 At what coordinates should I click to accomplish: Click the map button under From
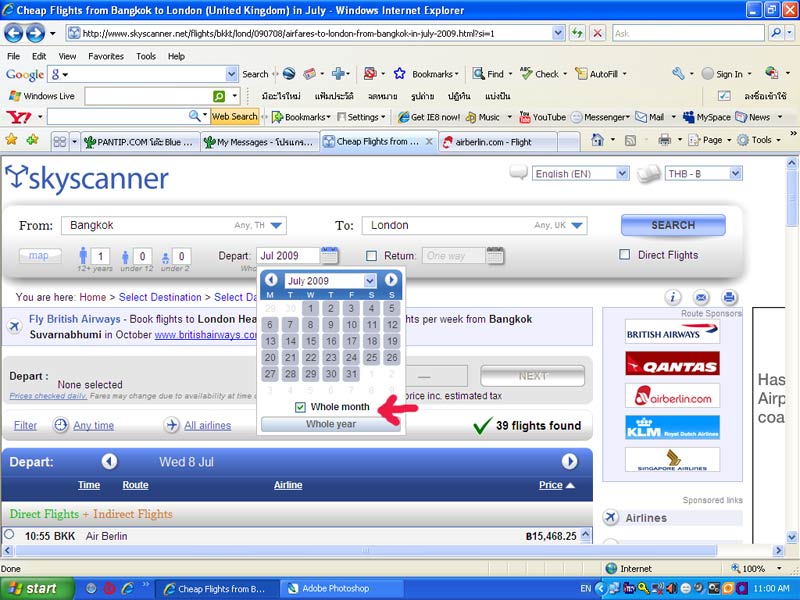click(39, 255)
